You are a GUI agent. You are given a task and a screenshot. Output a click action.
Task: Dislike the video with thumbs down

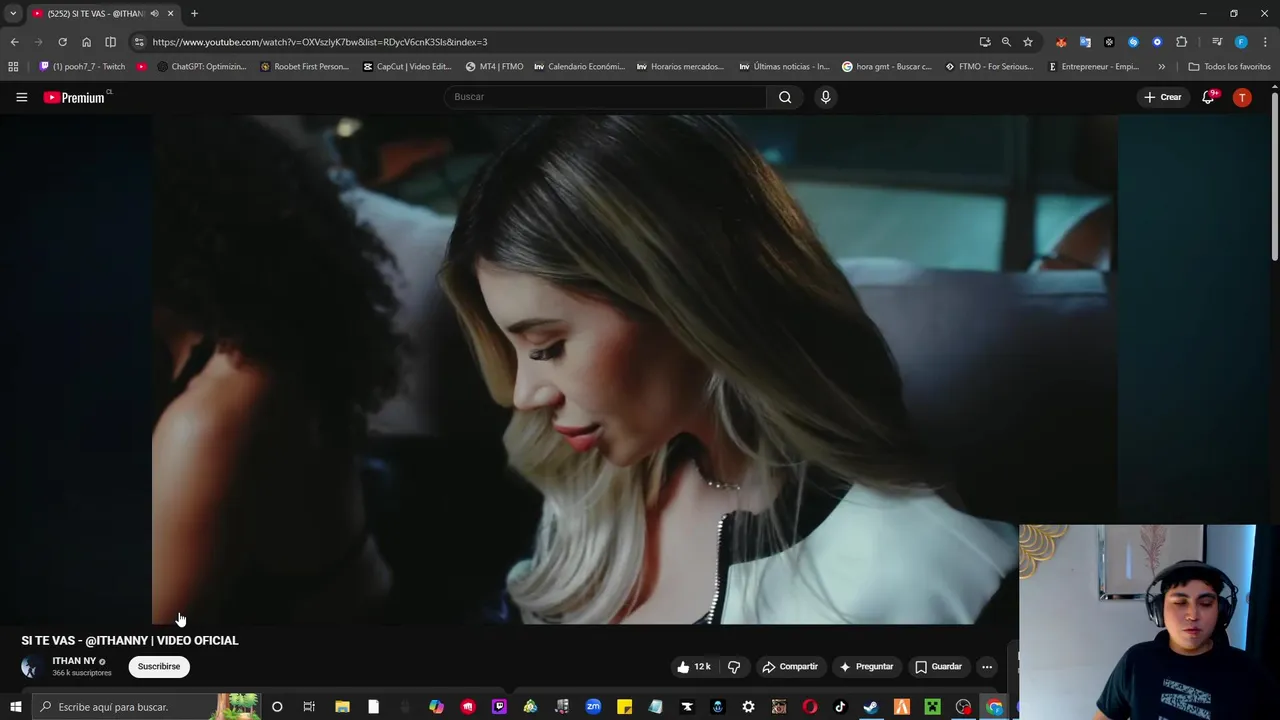tap(734, 667)
